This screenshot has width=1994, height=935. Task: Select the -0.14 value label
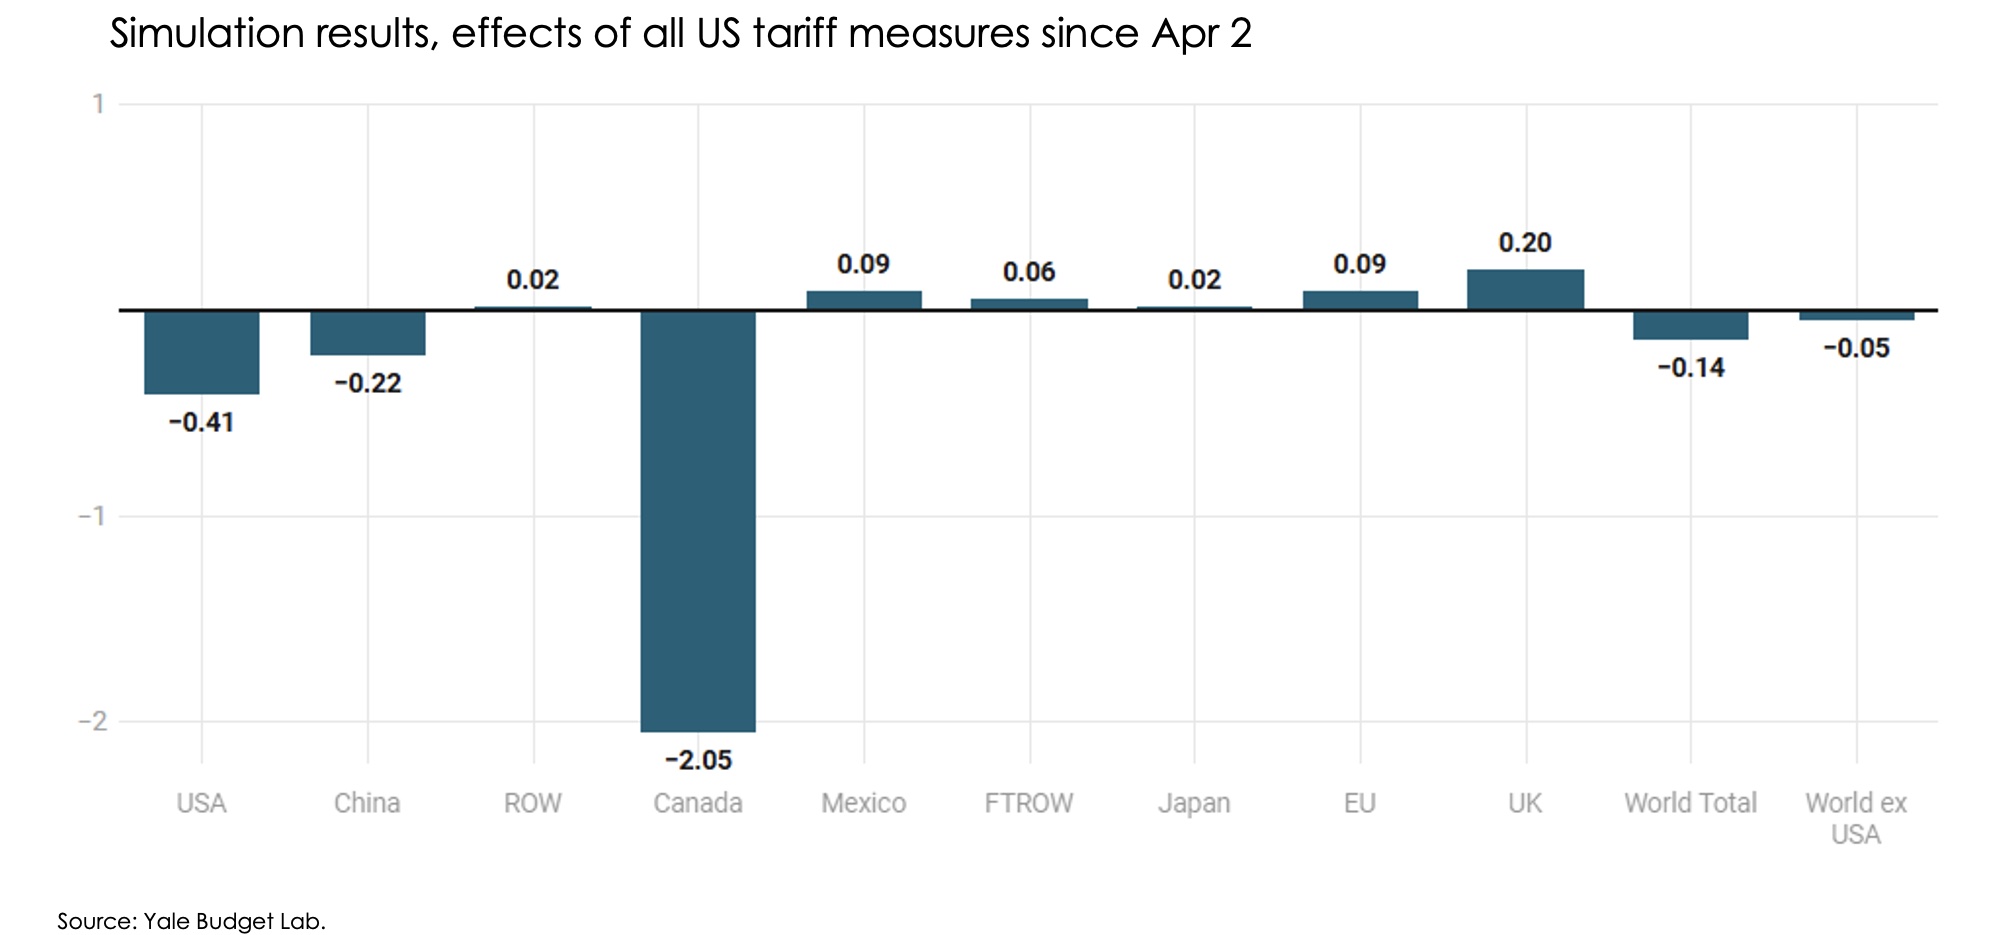tap(1690, 368)
